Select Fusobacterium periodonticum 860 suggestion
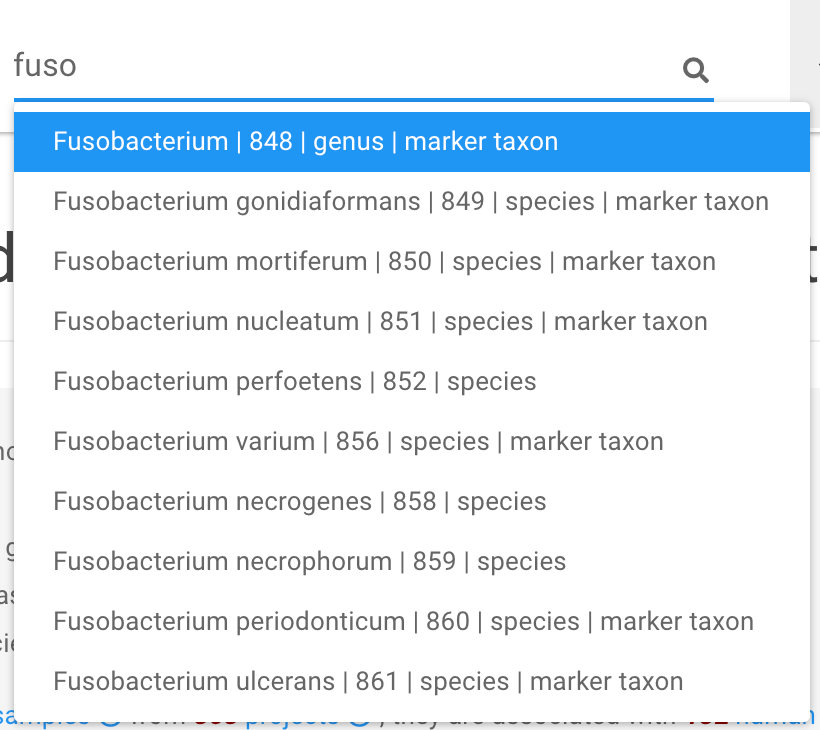The image size is (820, 730). point(412,622)
